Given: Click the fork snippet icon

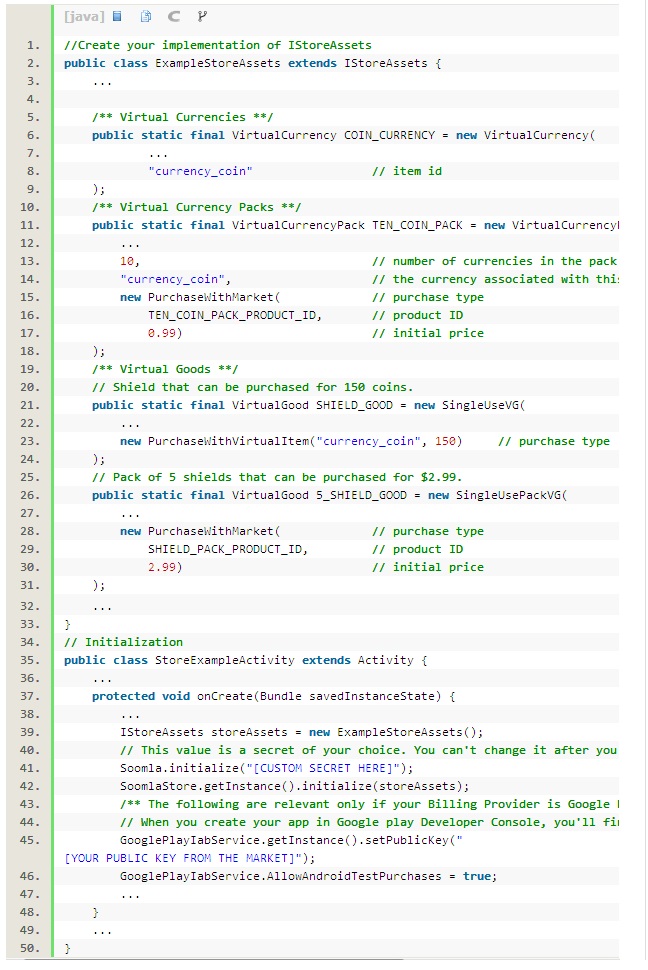Looking at the screenshot, I should [203, 17].
